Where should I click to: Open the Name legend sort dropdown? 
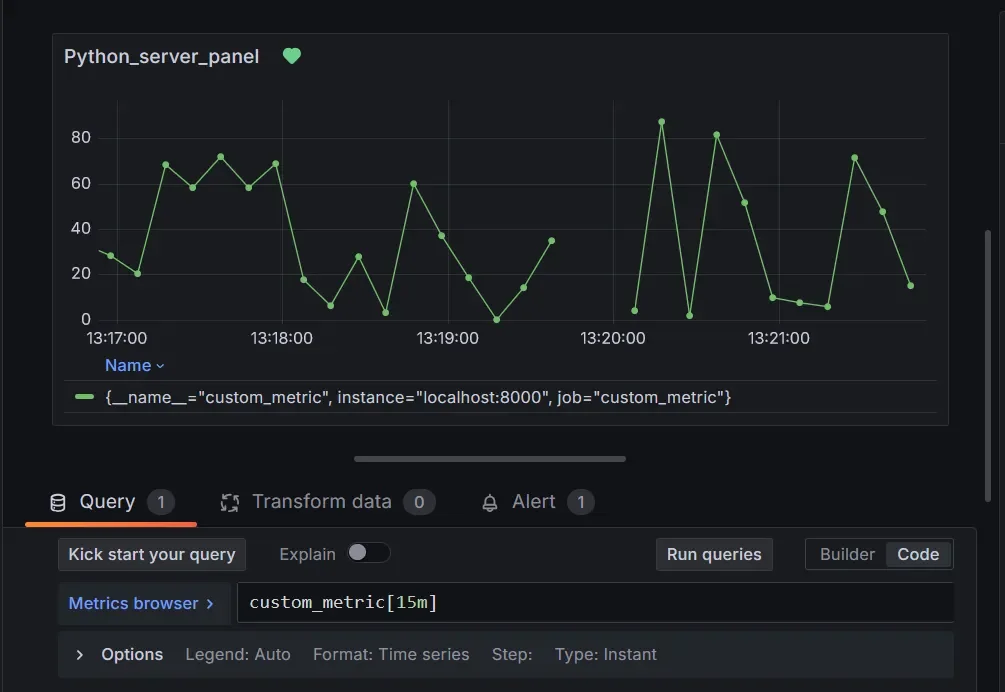pyautogui.click(x=135, y=365)
